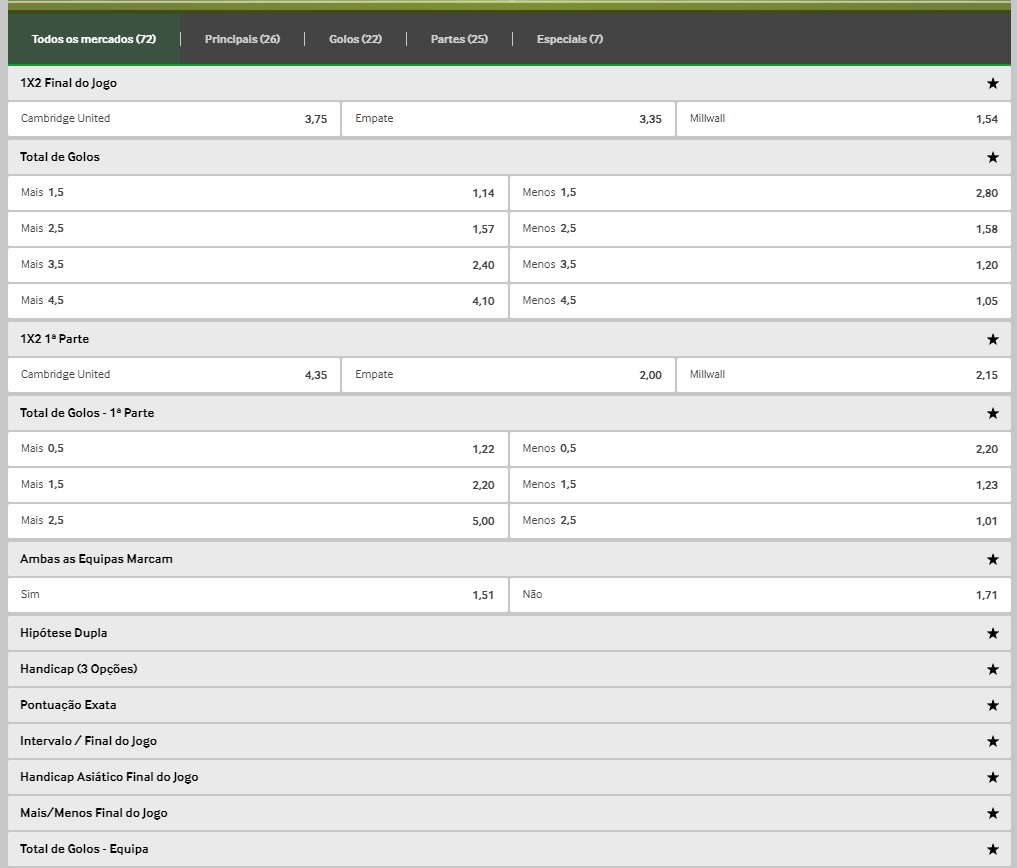
Task: Open the Partes (25) tab
Action: 459,39
